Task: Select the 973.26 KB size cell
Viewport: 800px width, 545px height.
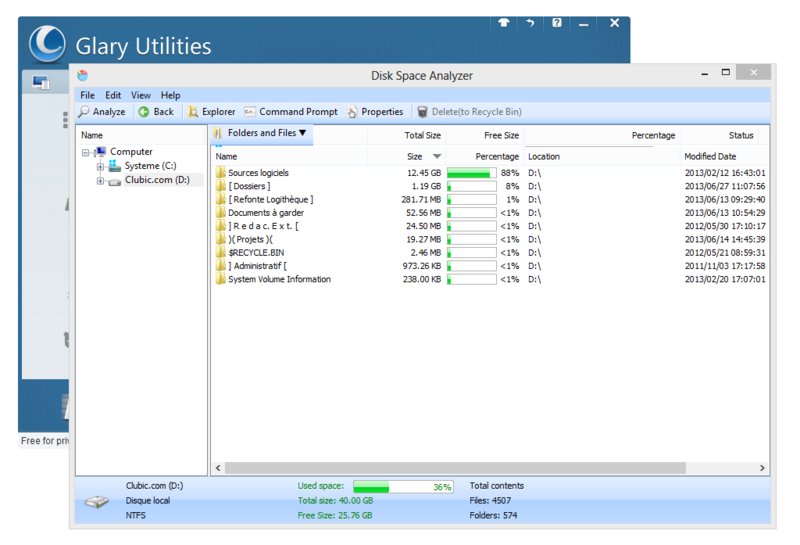Action: (421, 266)
